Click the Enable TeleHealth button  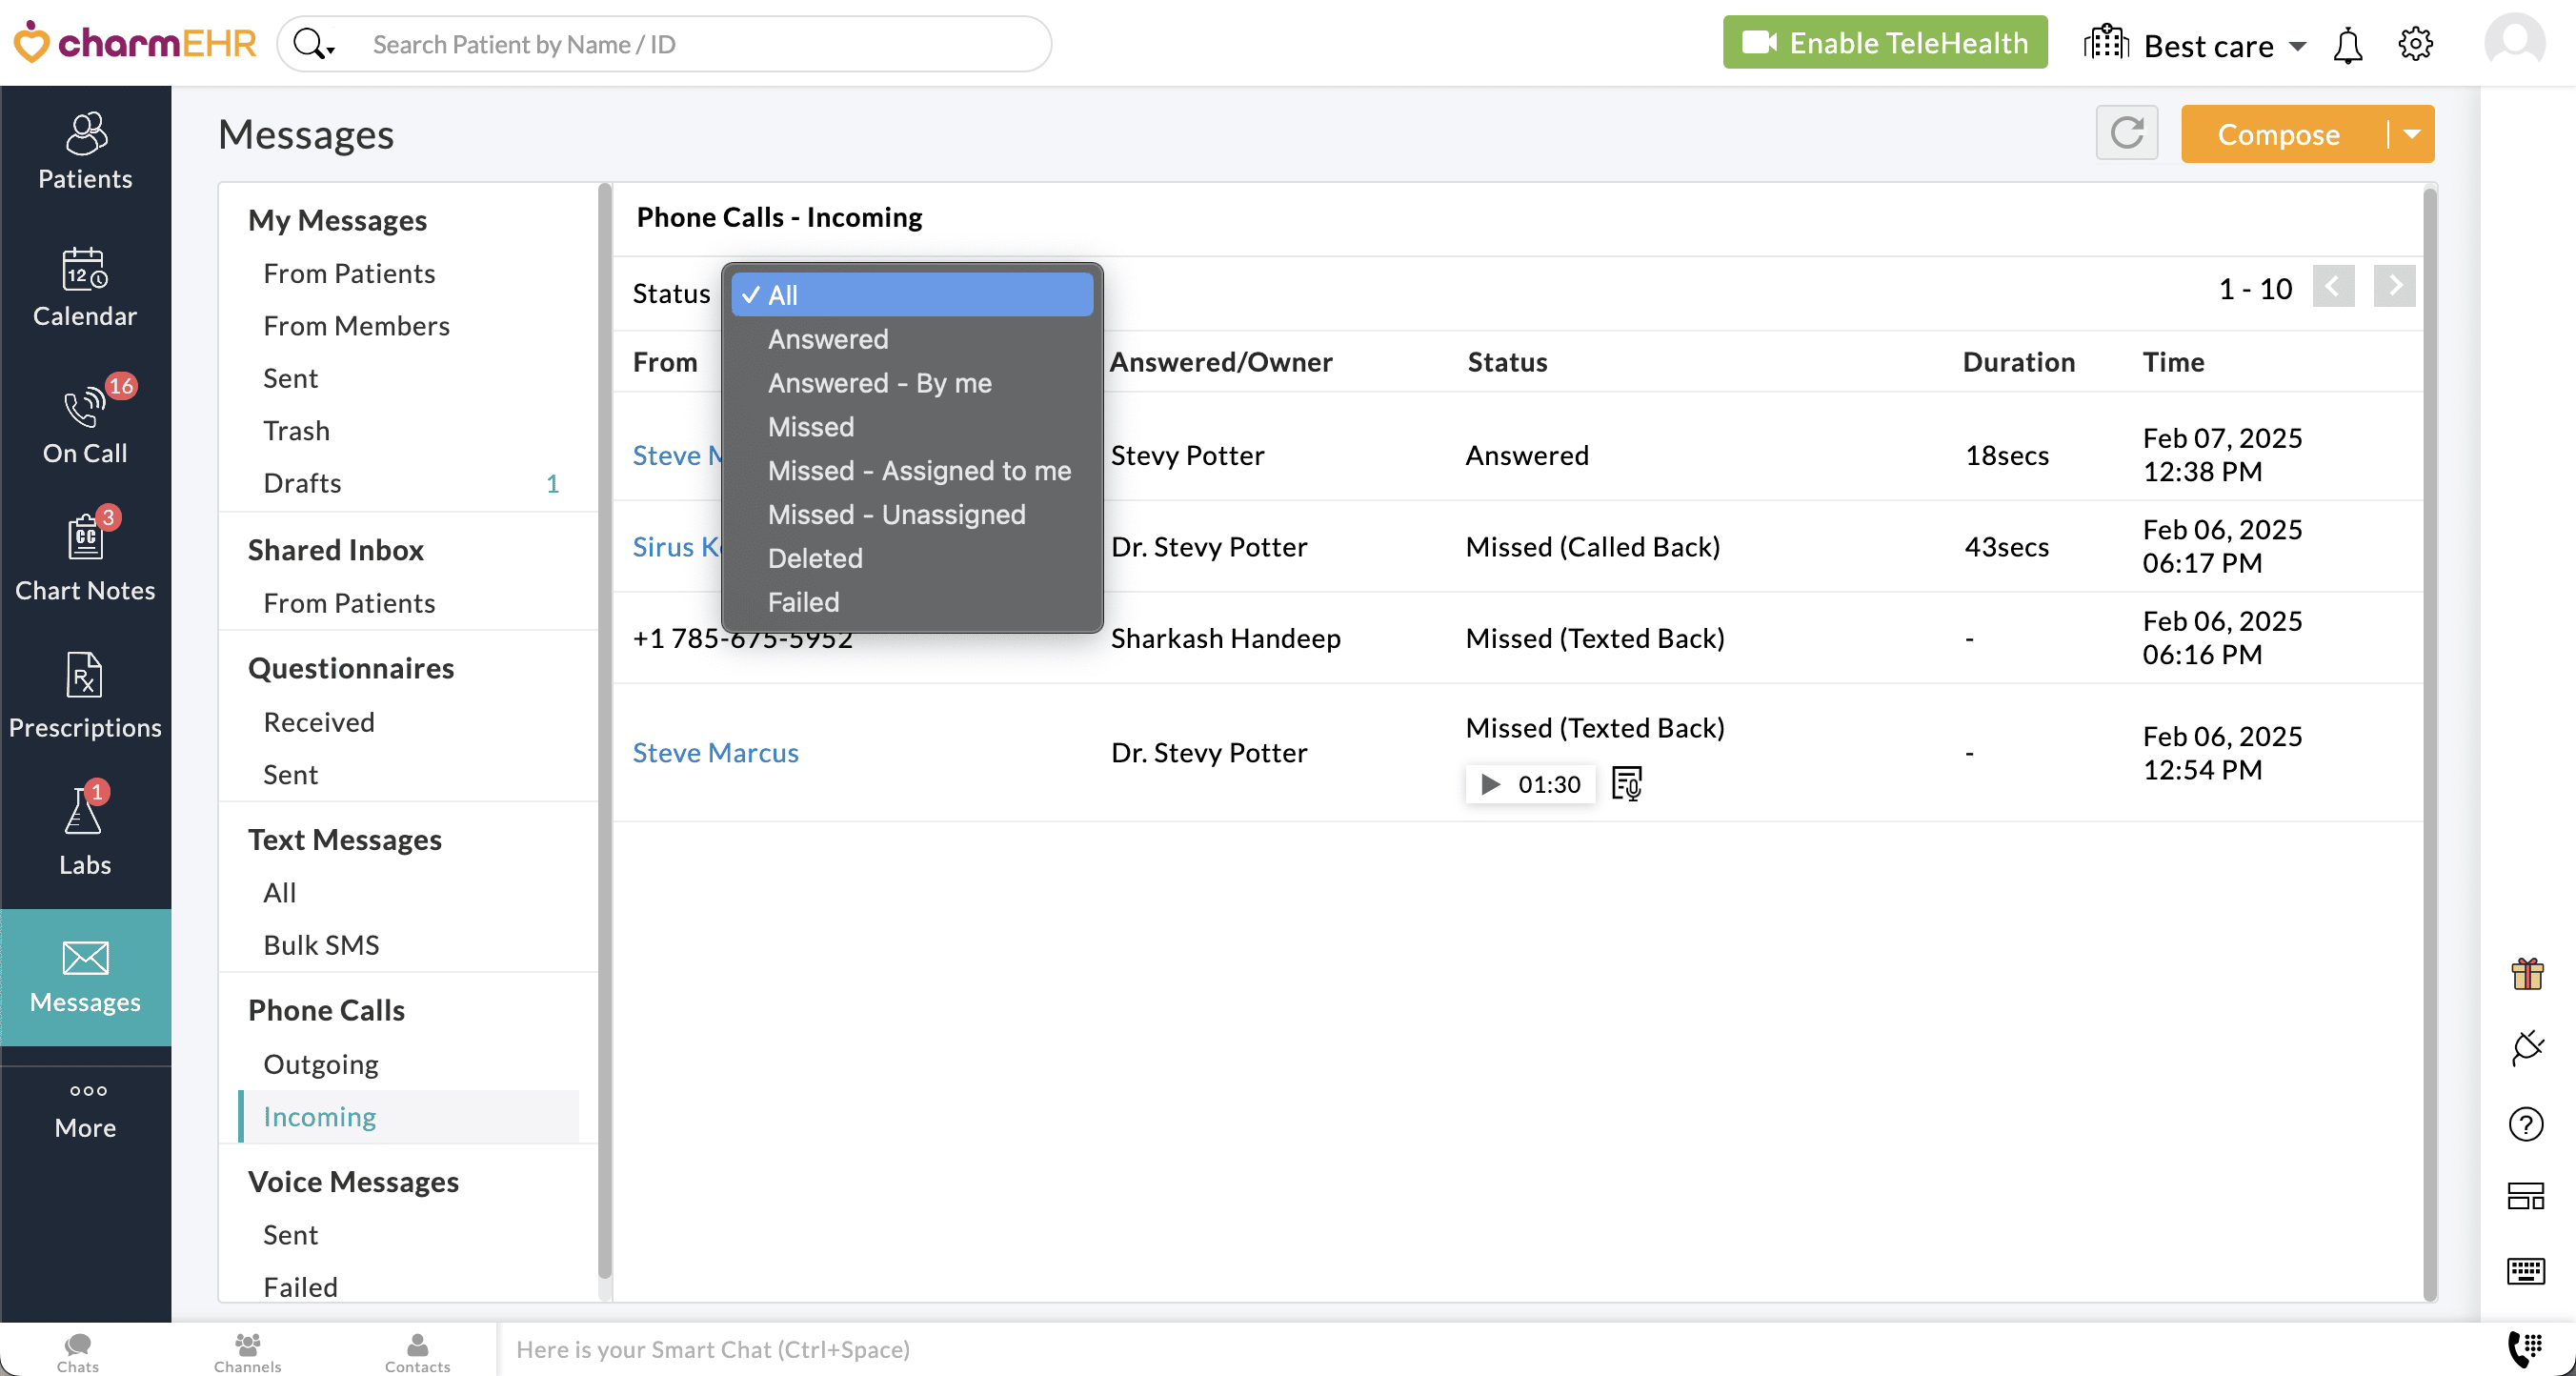click(1884, 43)
